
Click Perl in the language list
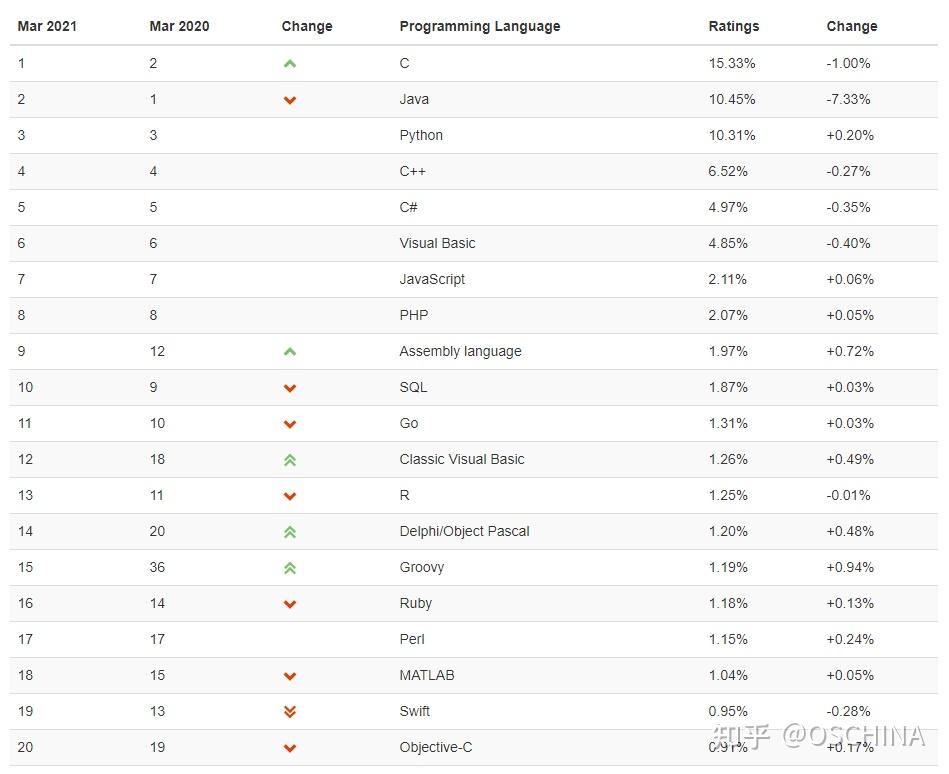coord(412,639)
